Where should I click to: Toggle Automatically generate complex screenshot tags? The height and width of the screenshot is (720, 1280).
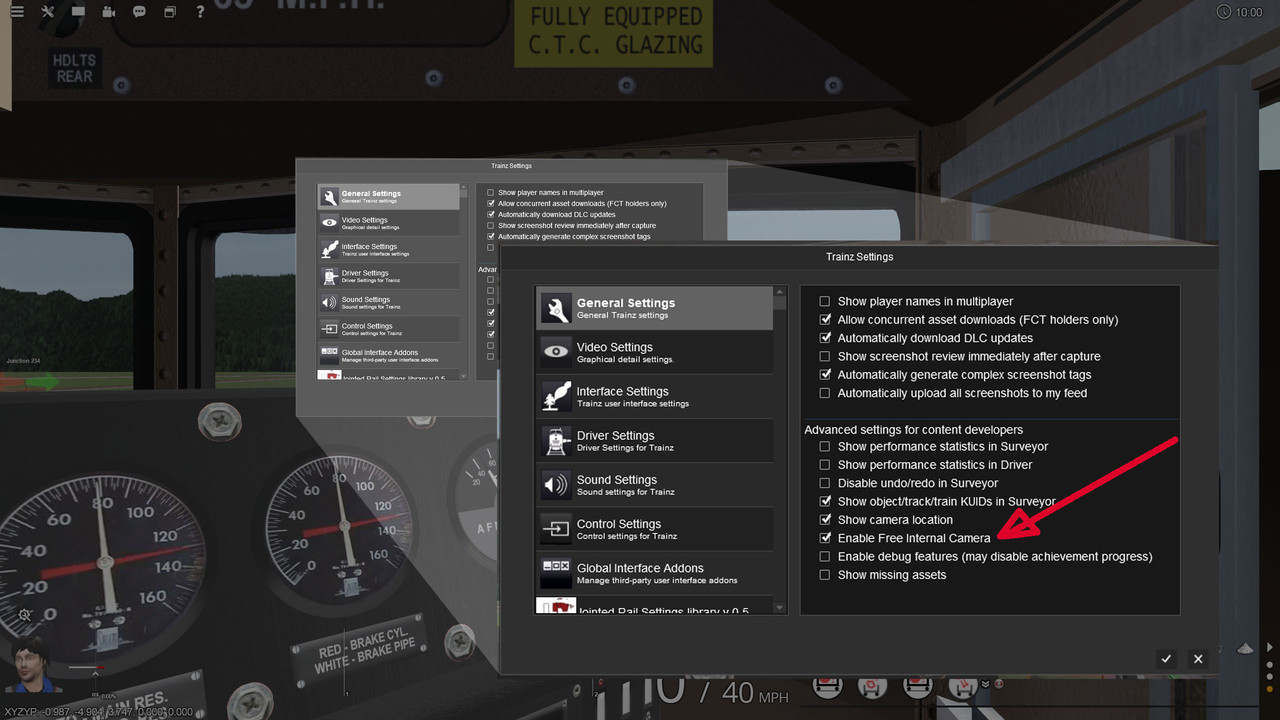pos(825,375)
